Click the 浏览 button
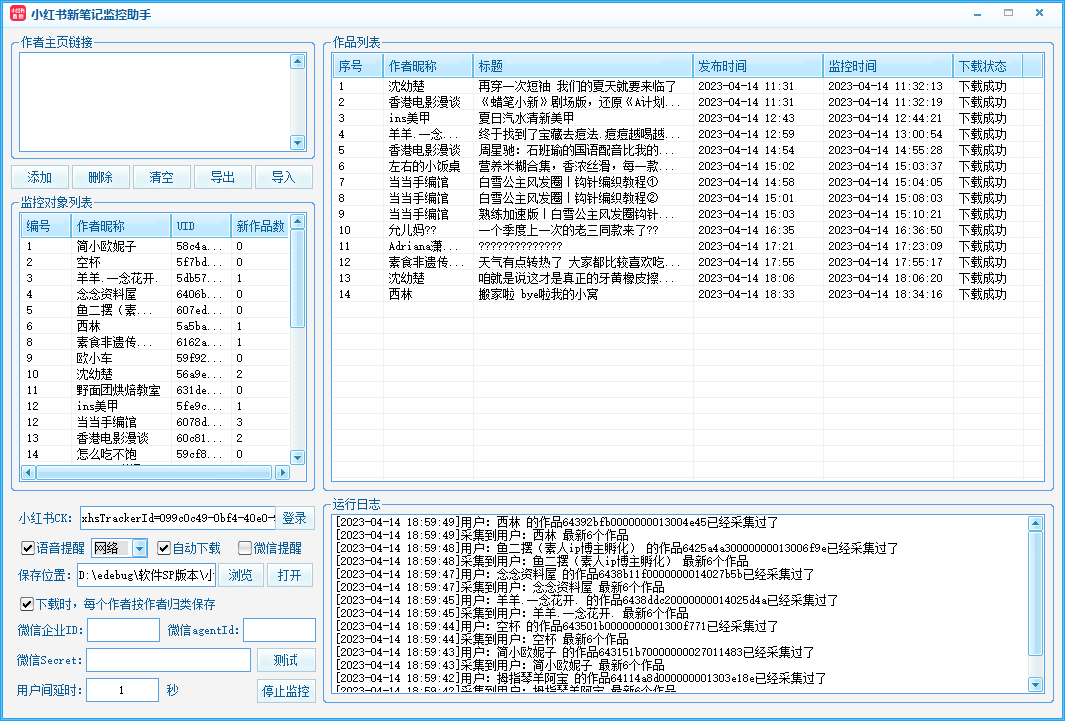The image size is (1065, 721). point(240,575)
